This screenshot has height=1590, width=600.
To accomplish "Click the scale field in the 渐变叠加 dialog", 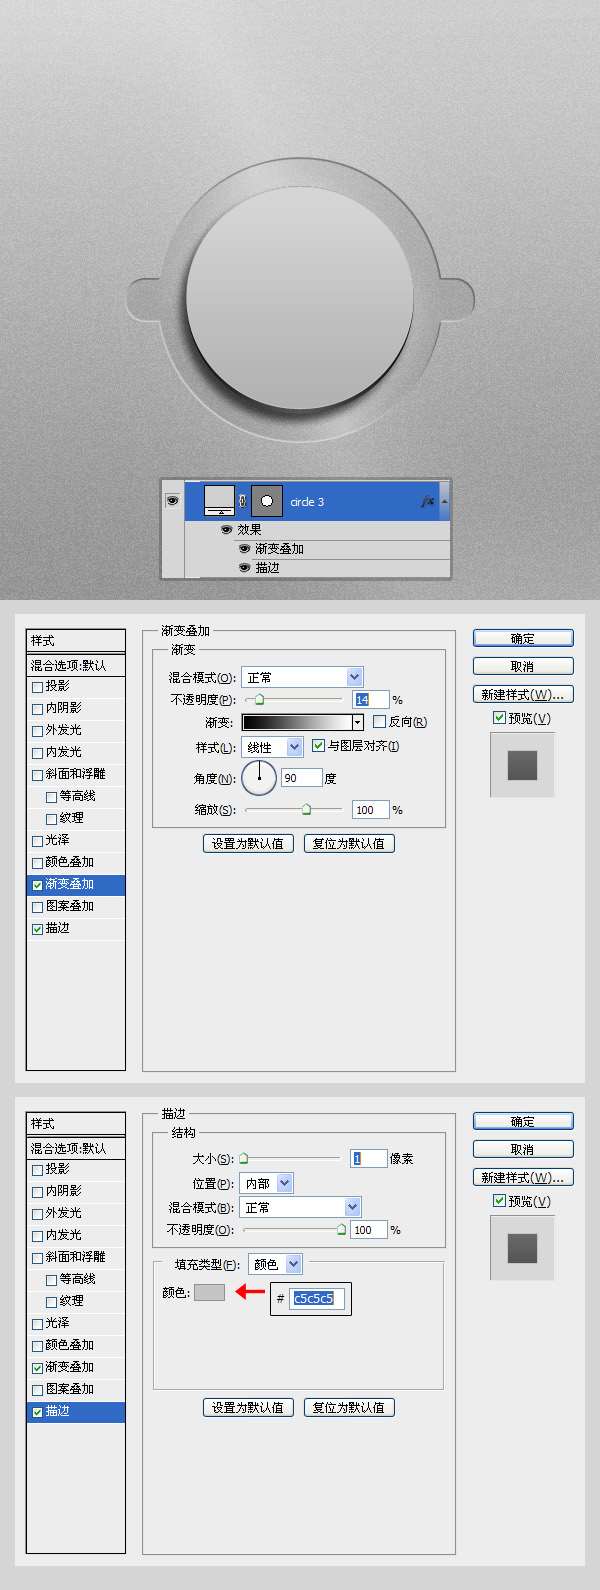I will pyautogui.click(x=370, y=810).
